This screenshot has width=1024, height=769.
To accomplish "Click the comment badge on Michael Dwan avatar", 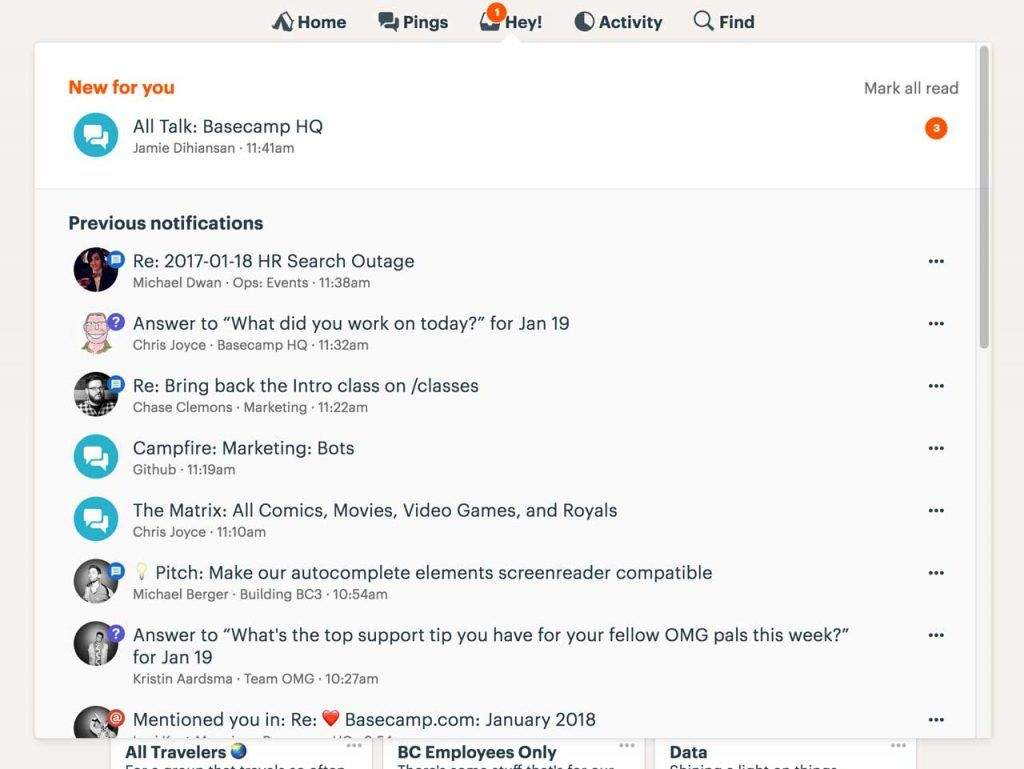I will click(x=116, y=259).
